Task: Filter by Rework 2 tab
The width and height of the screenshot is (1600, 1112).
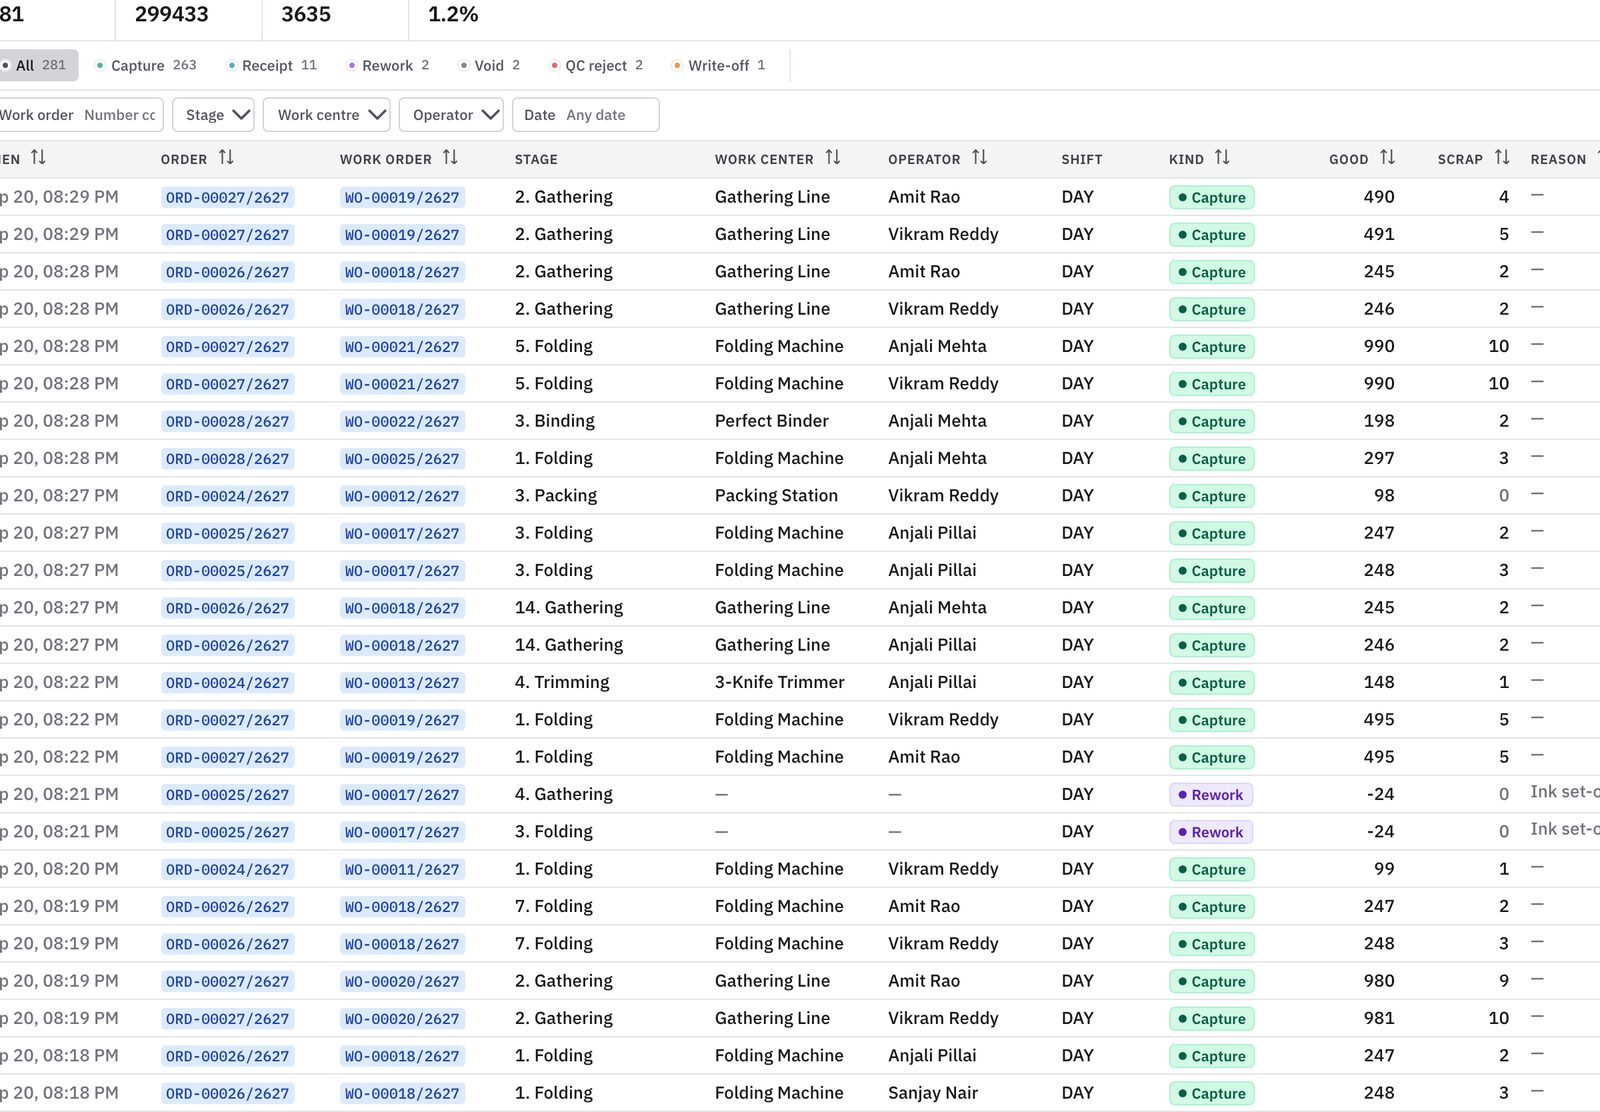Action: tap(388, 65)
